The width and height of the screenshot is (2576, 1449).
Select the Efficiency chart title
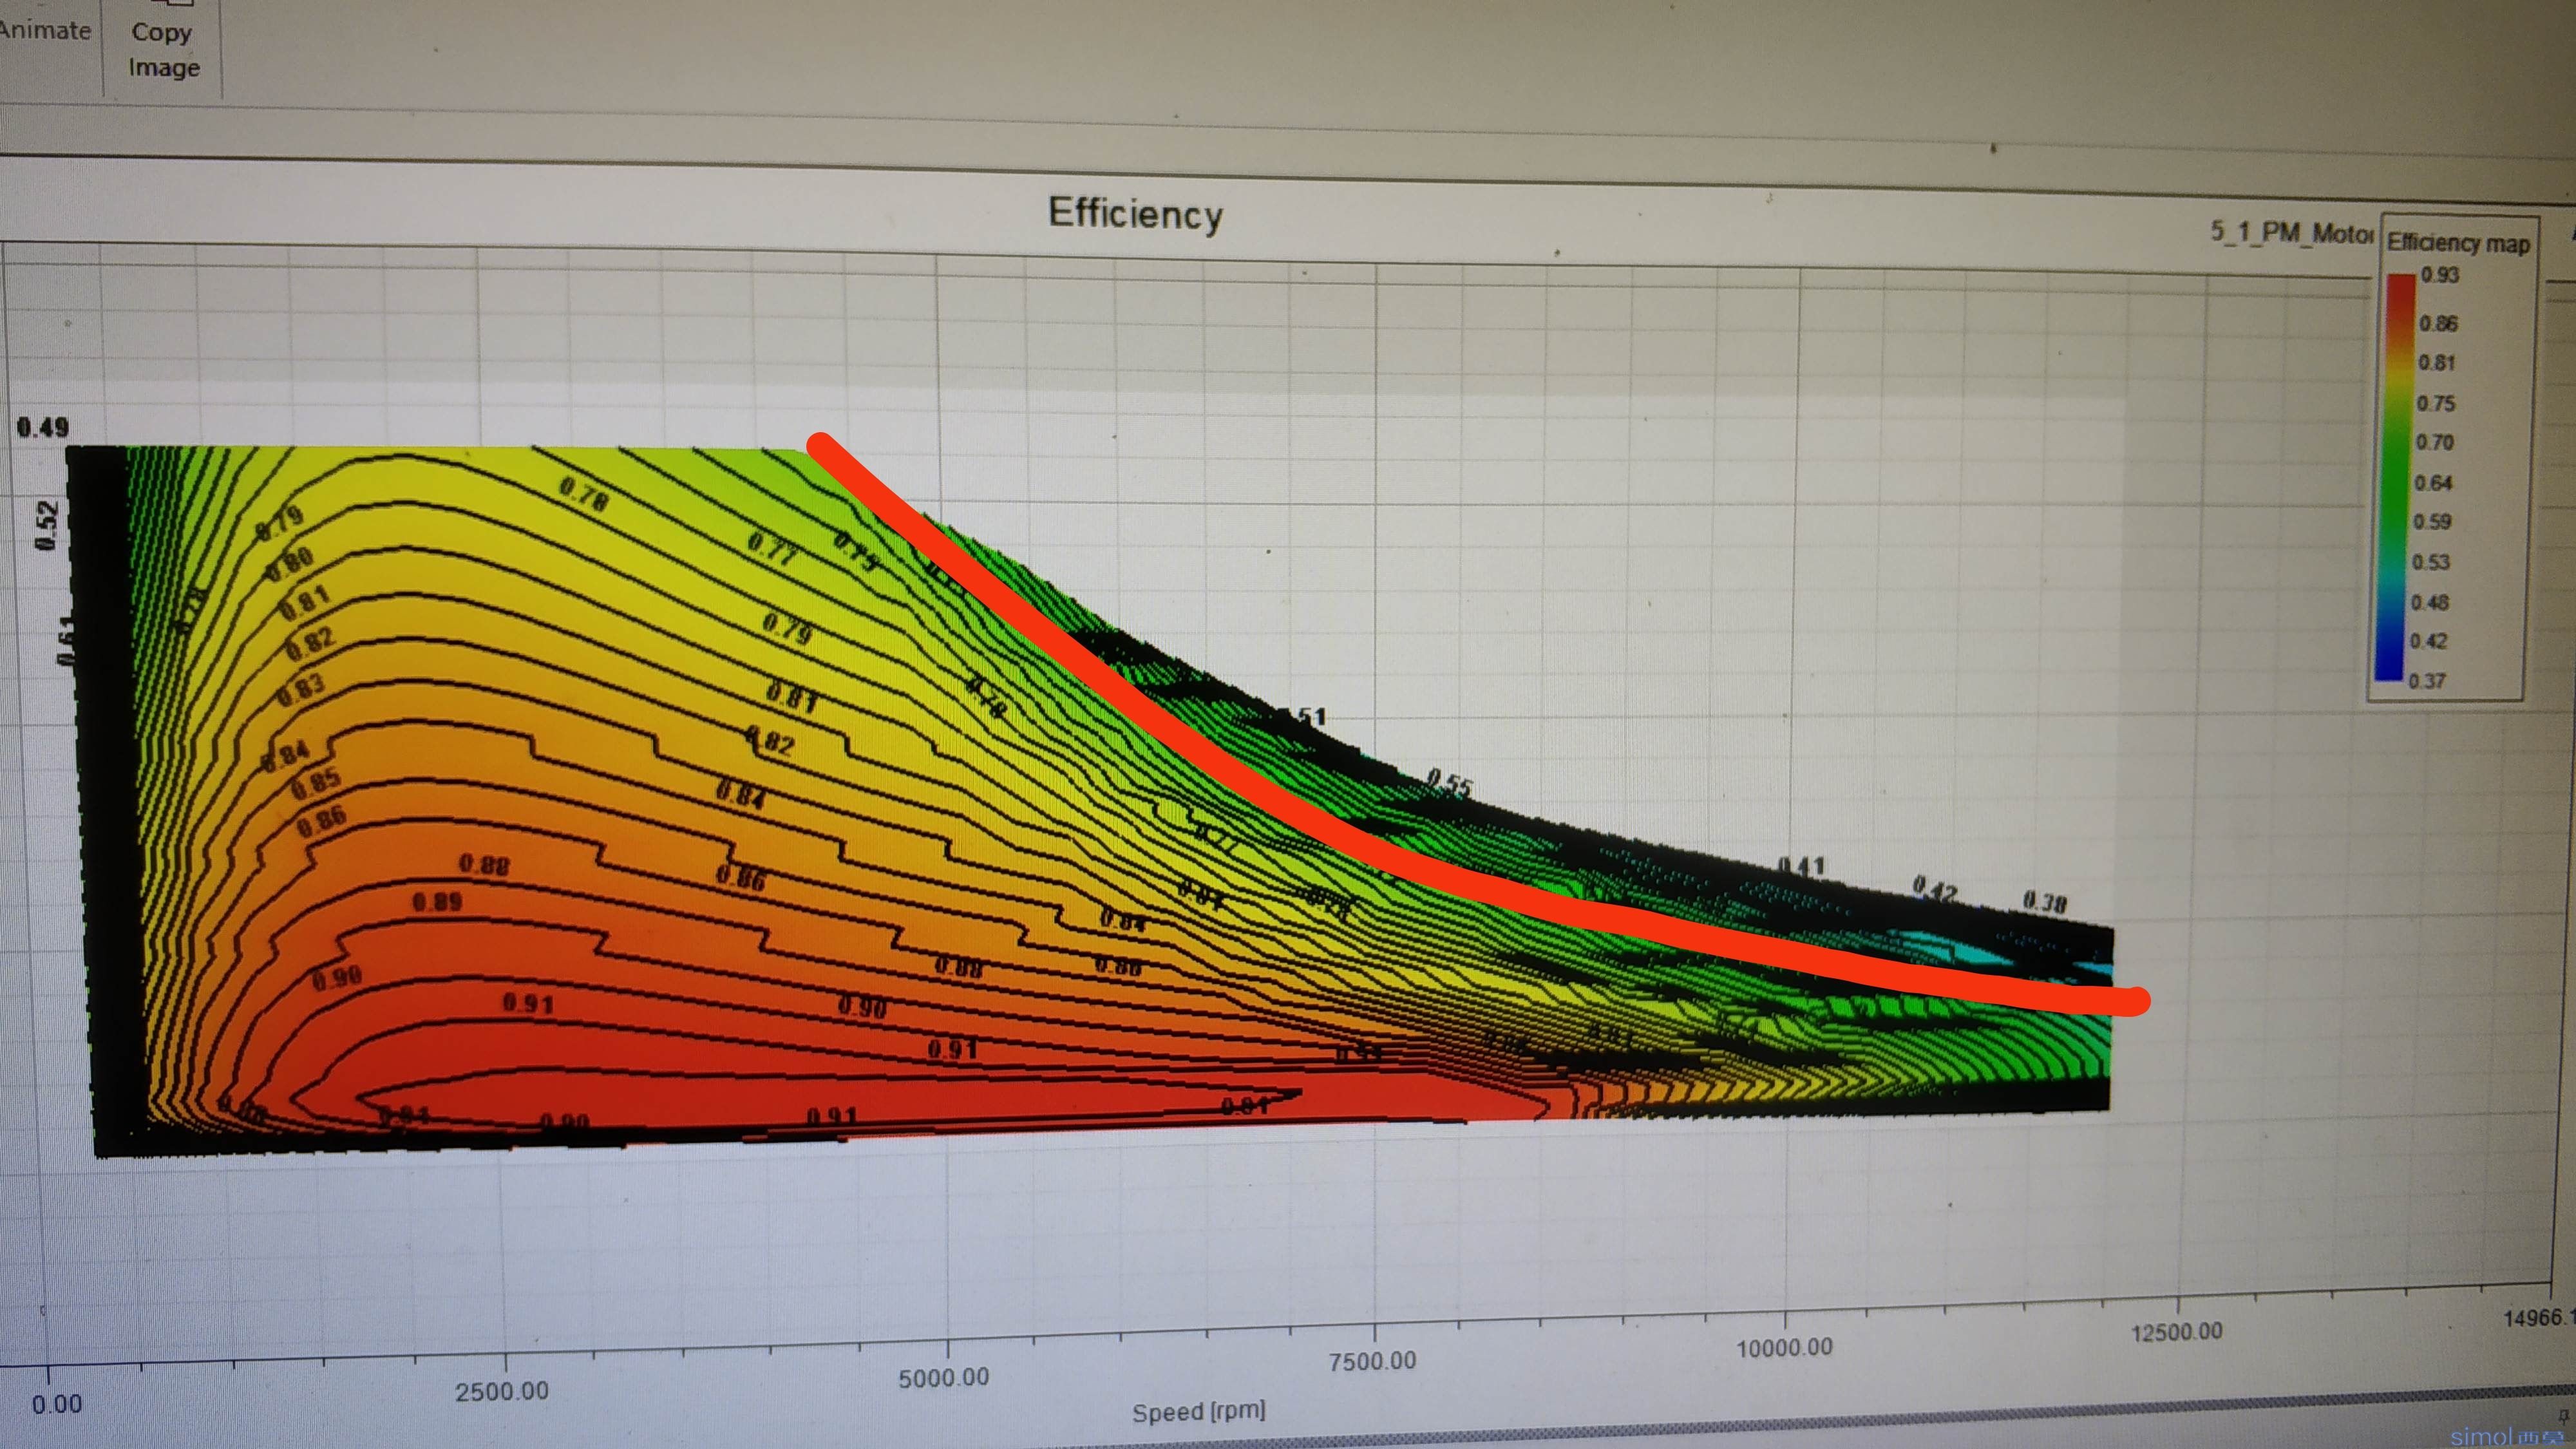1135,214
